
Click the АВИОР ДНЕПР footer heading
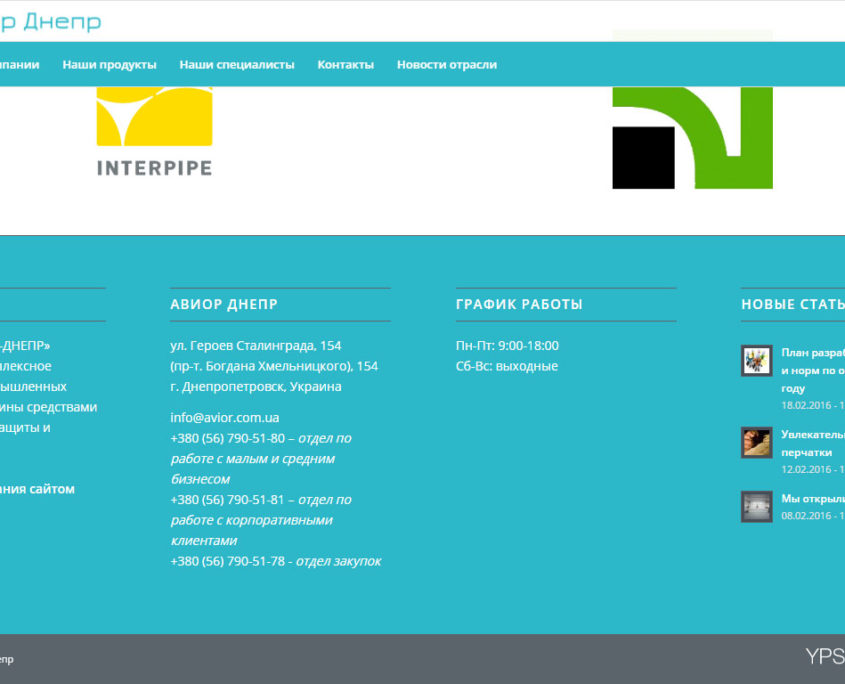(x=224, y=305)
